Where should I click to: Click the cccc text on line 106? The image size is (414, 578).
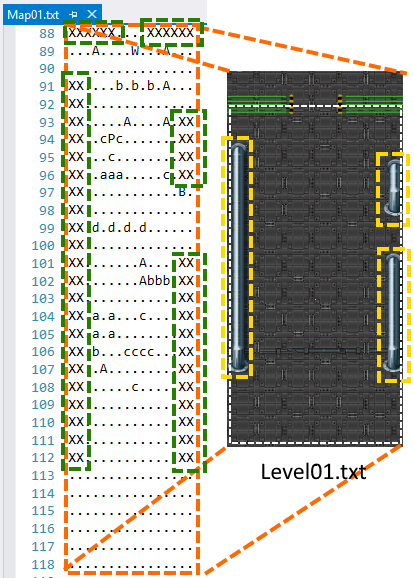click(139, 352)
